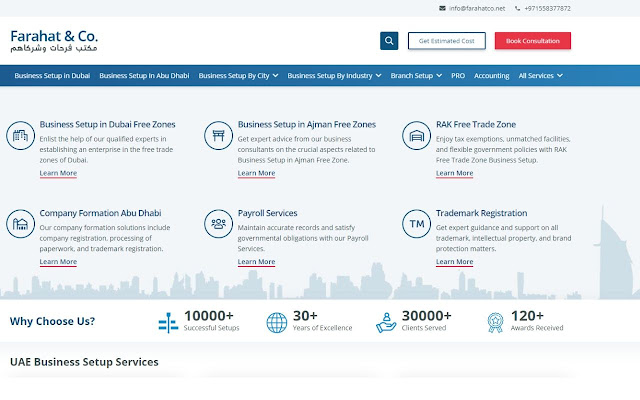Click the RAK Free Trade Zone warehouse icon
Screen dimensions: 640x400
[416, 136]
